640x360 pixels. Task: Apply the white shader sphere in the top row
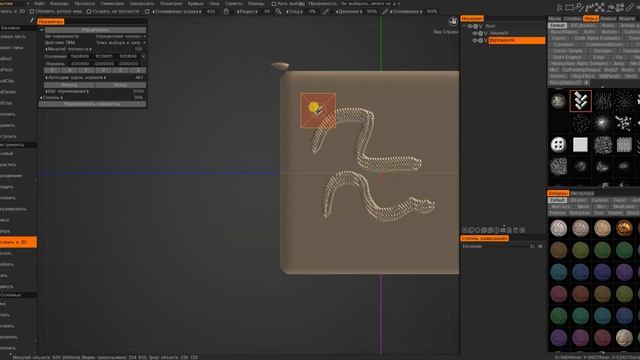(x=558, y=228)
